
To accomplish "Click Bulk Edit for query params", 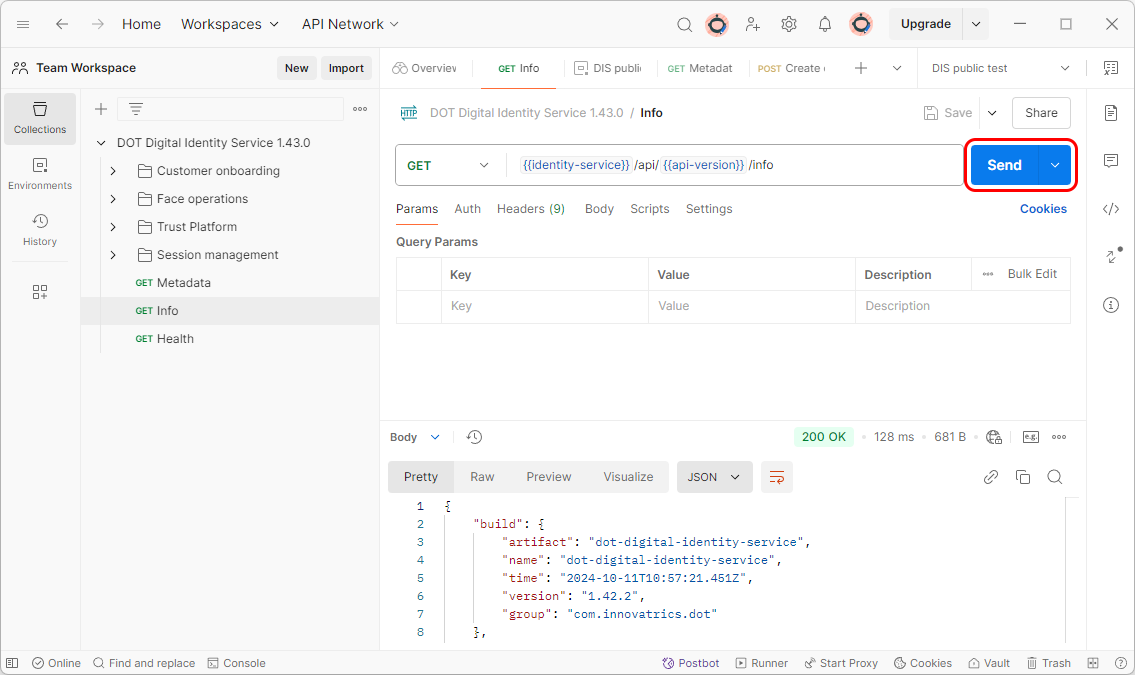I will click(x=1031, y=274).
